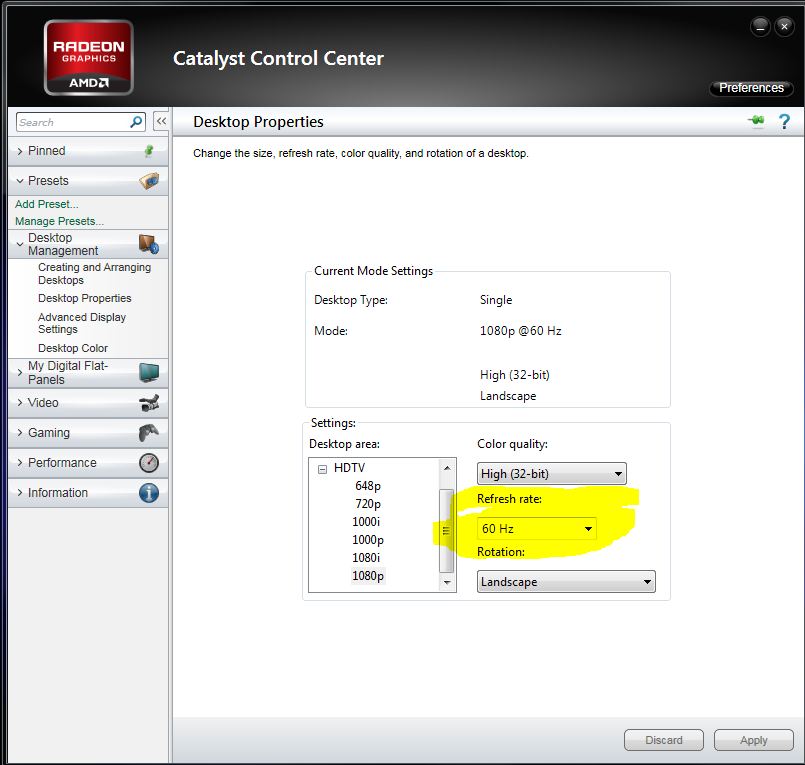Viewport: 805px width, 765px height.
Task: Click the Desktop Management category icon
Action: [149, 244]
